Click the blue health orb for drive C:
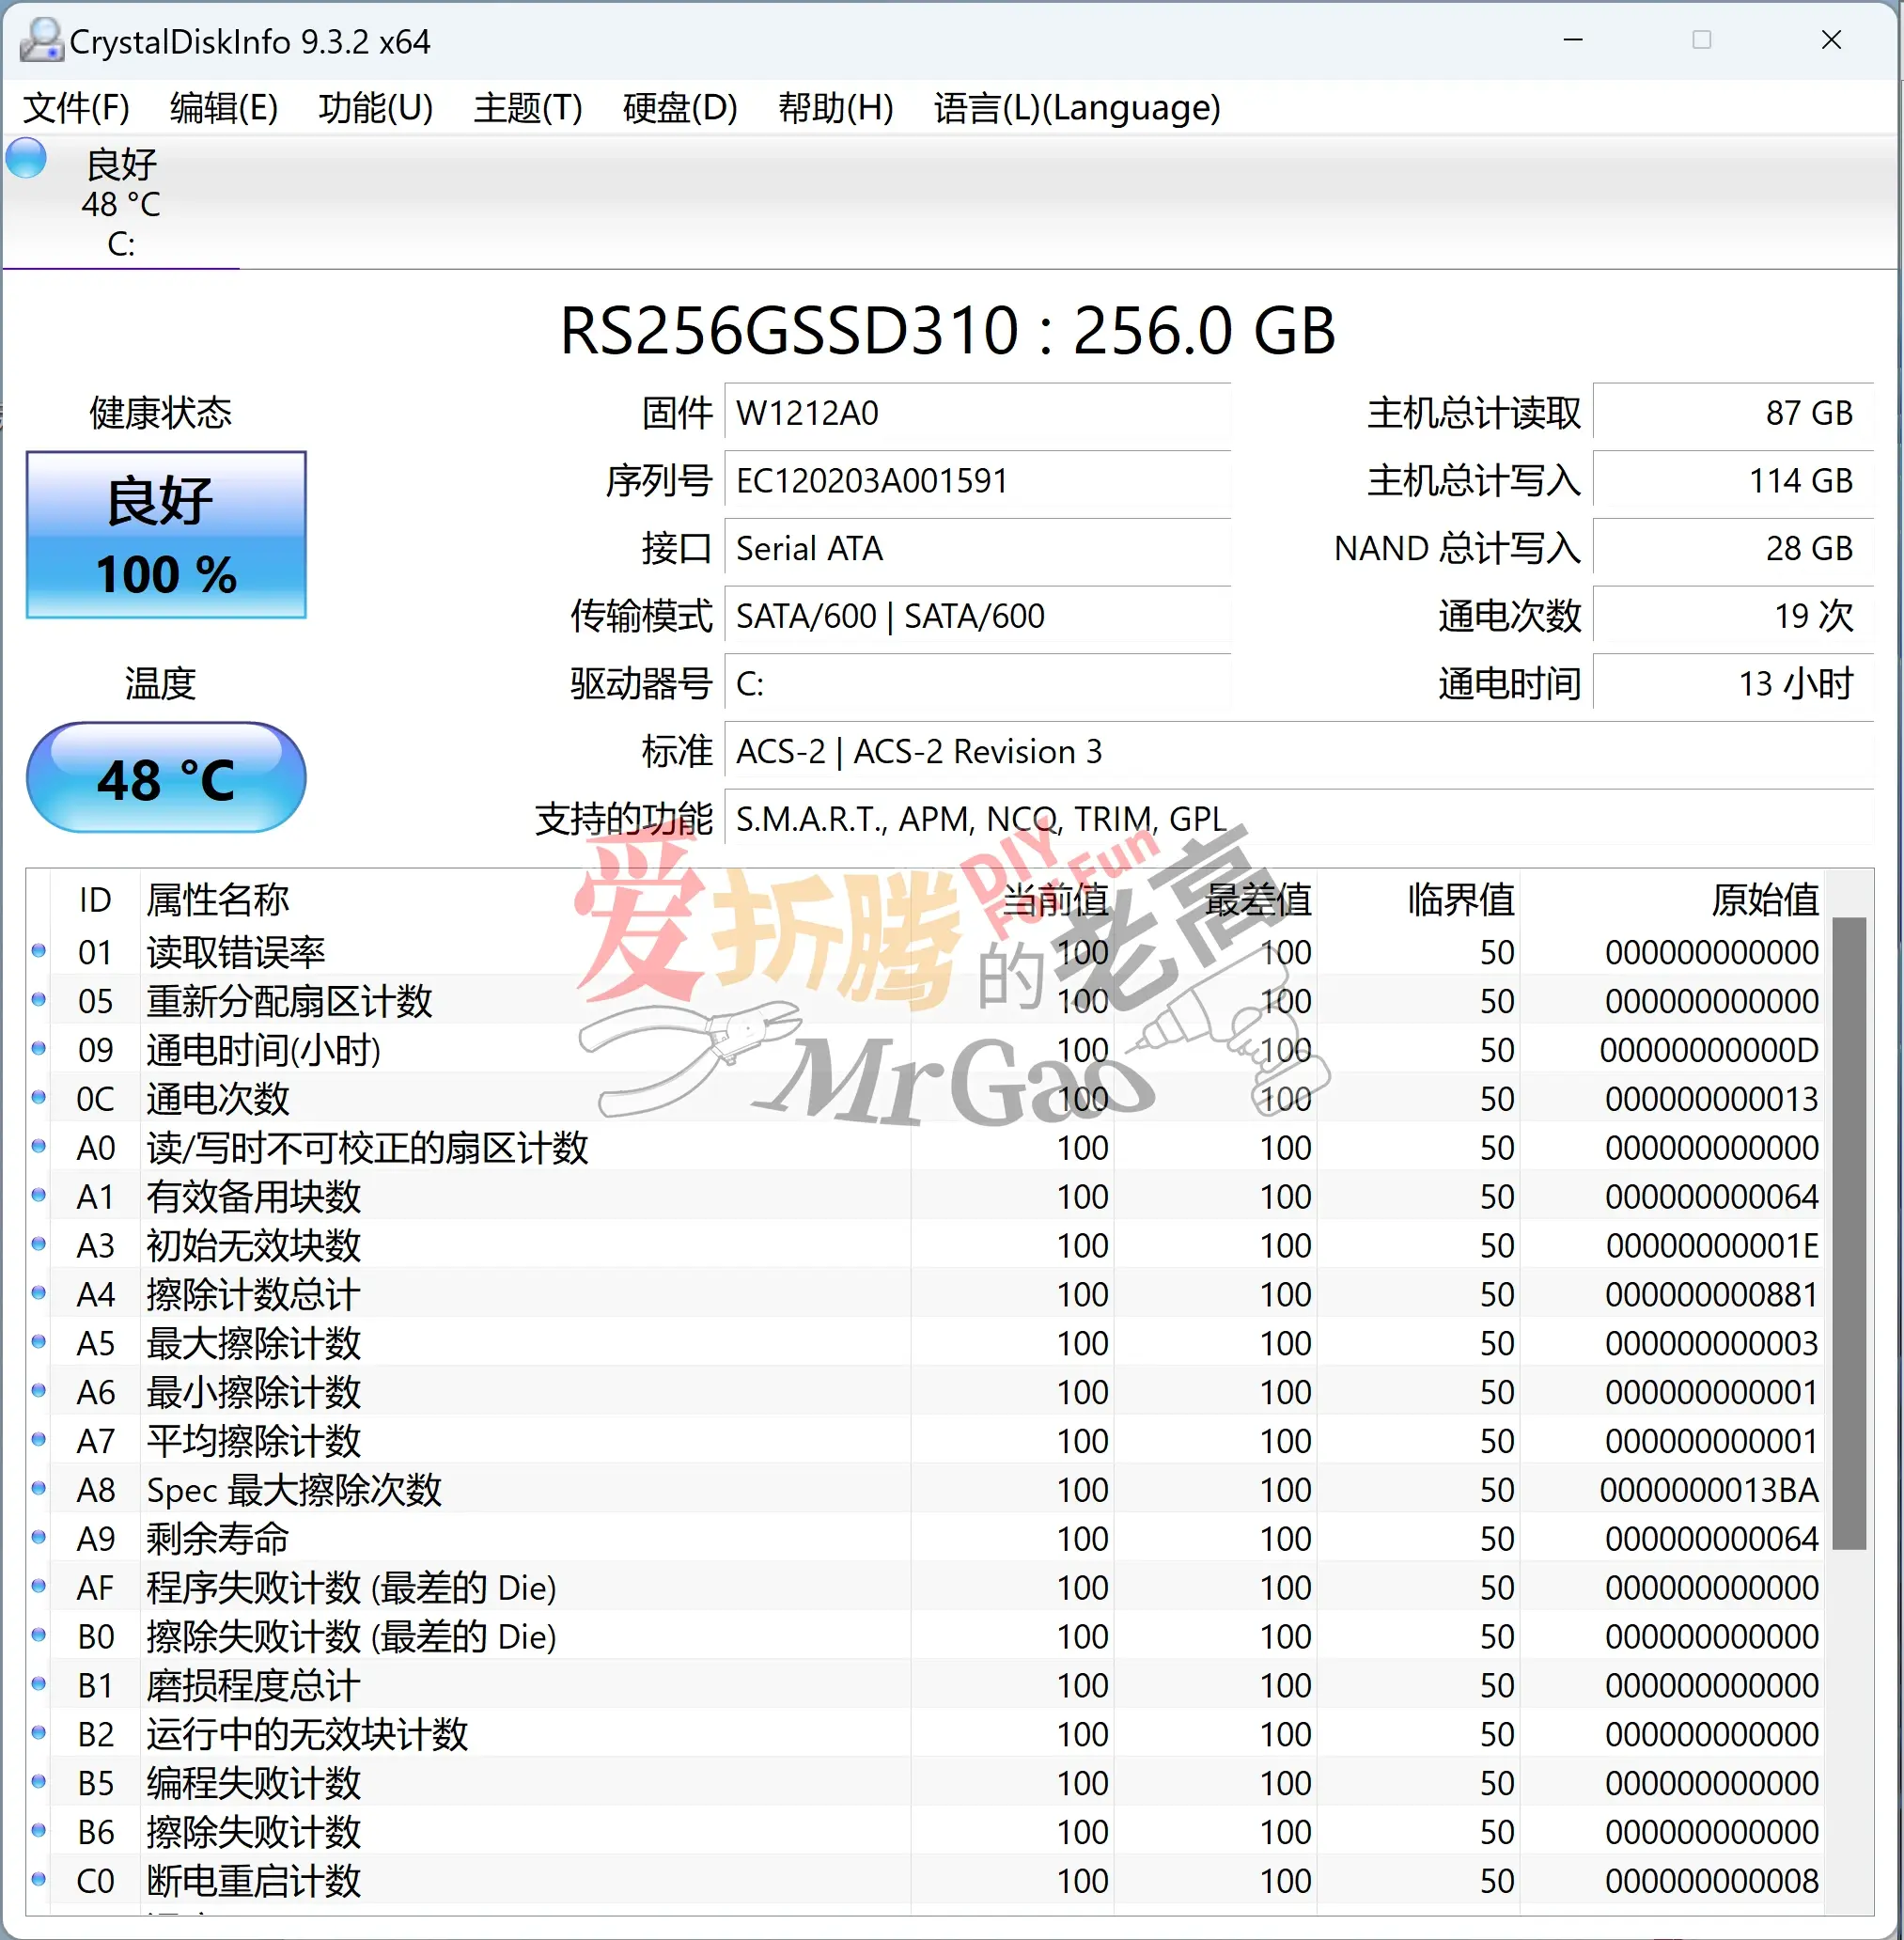This screenshot has height=1940, width=1904. pyautogui.click(x=26, y=159)
